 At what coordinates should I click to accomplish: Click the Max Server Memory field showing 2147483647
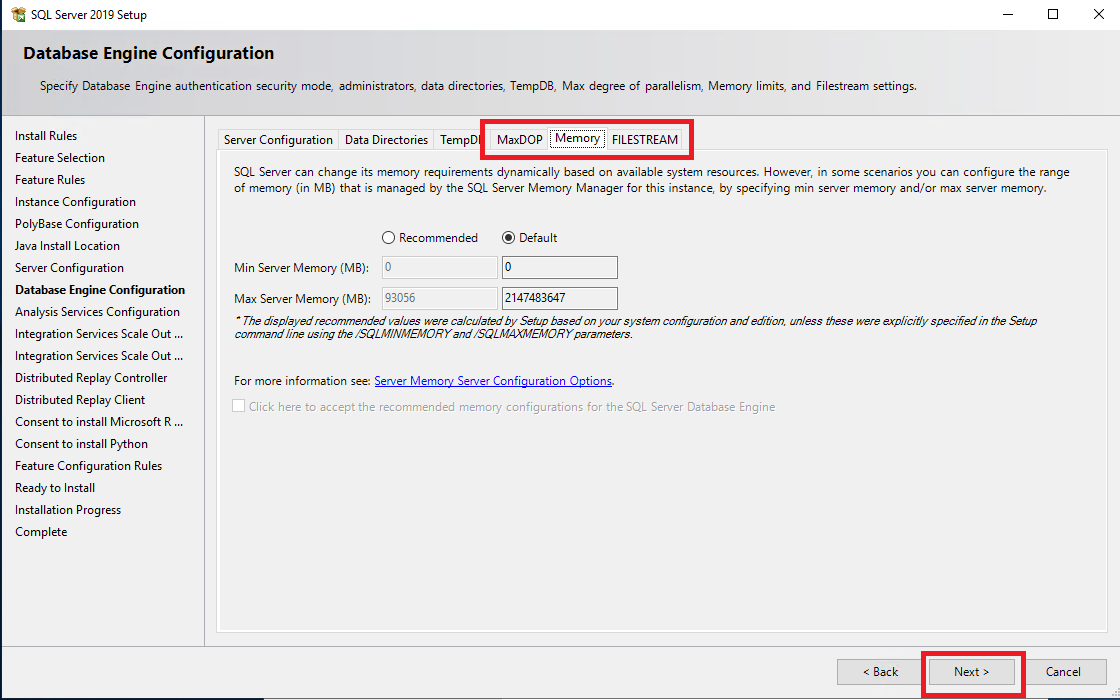coord(559,298)
